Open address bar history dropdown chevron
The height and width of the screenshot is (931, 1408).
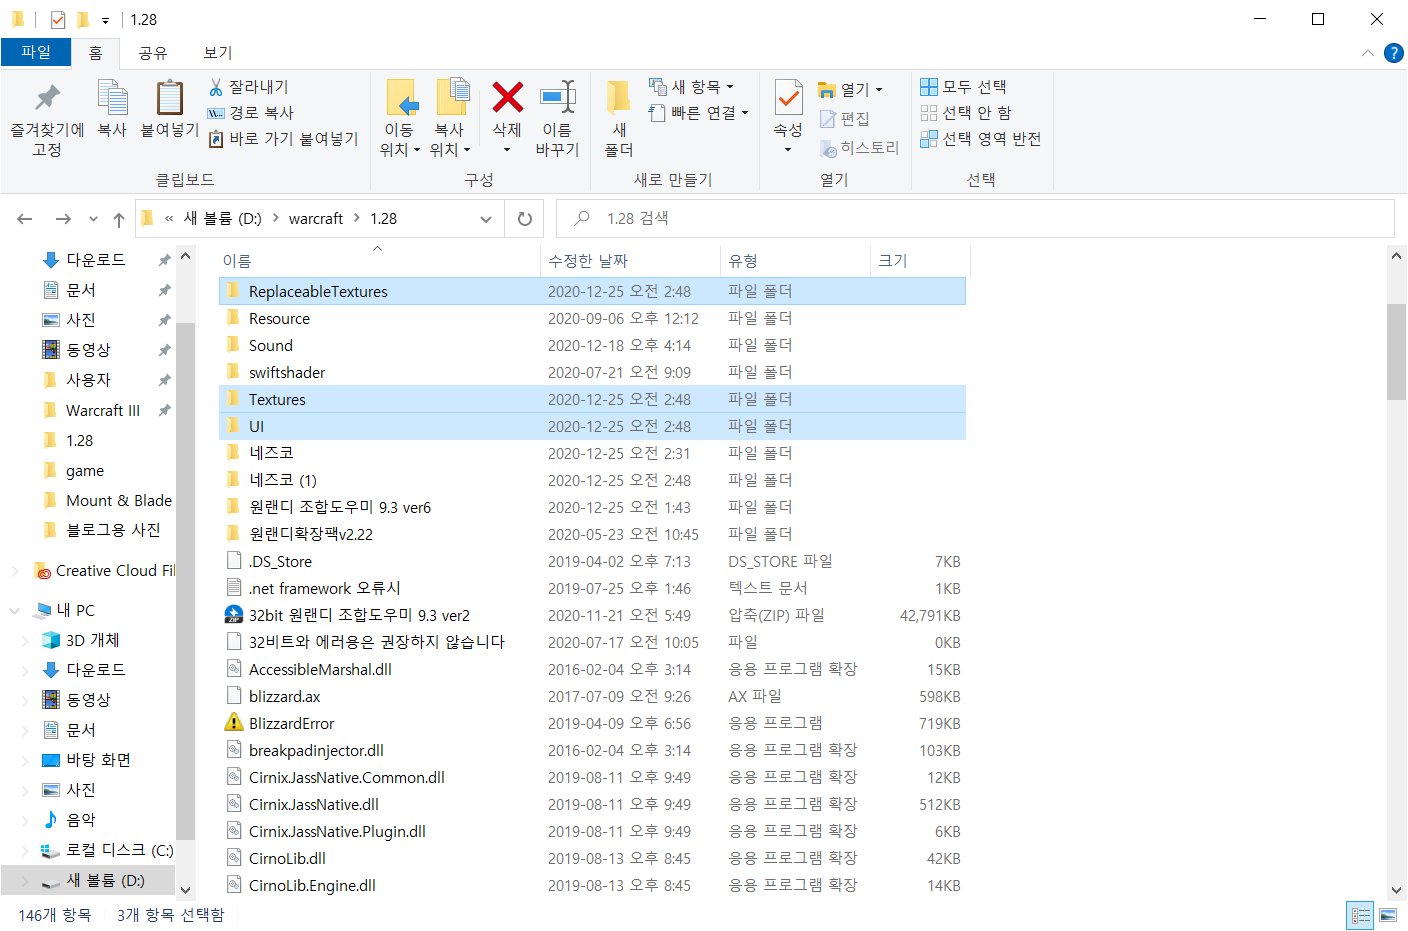[x=486, y=219]
